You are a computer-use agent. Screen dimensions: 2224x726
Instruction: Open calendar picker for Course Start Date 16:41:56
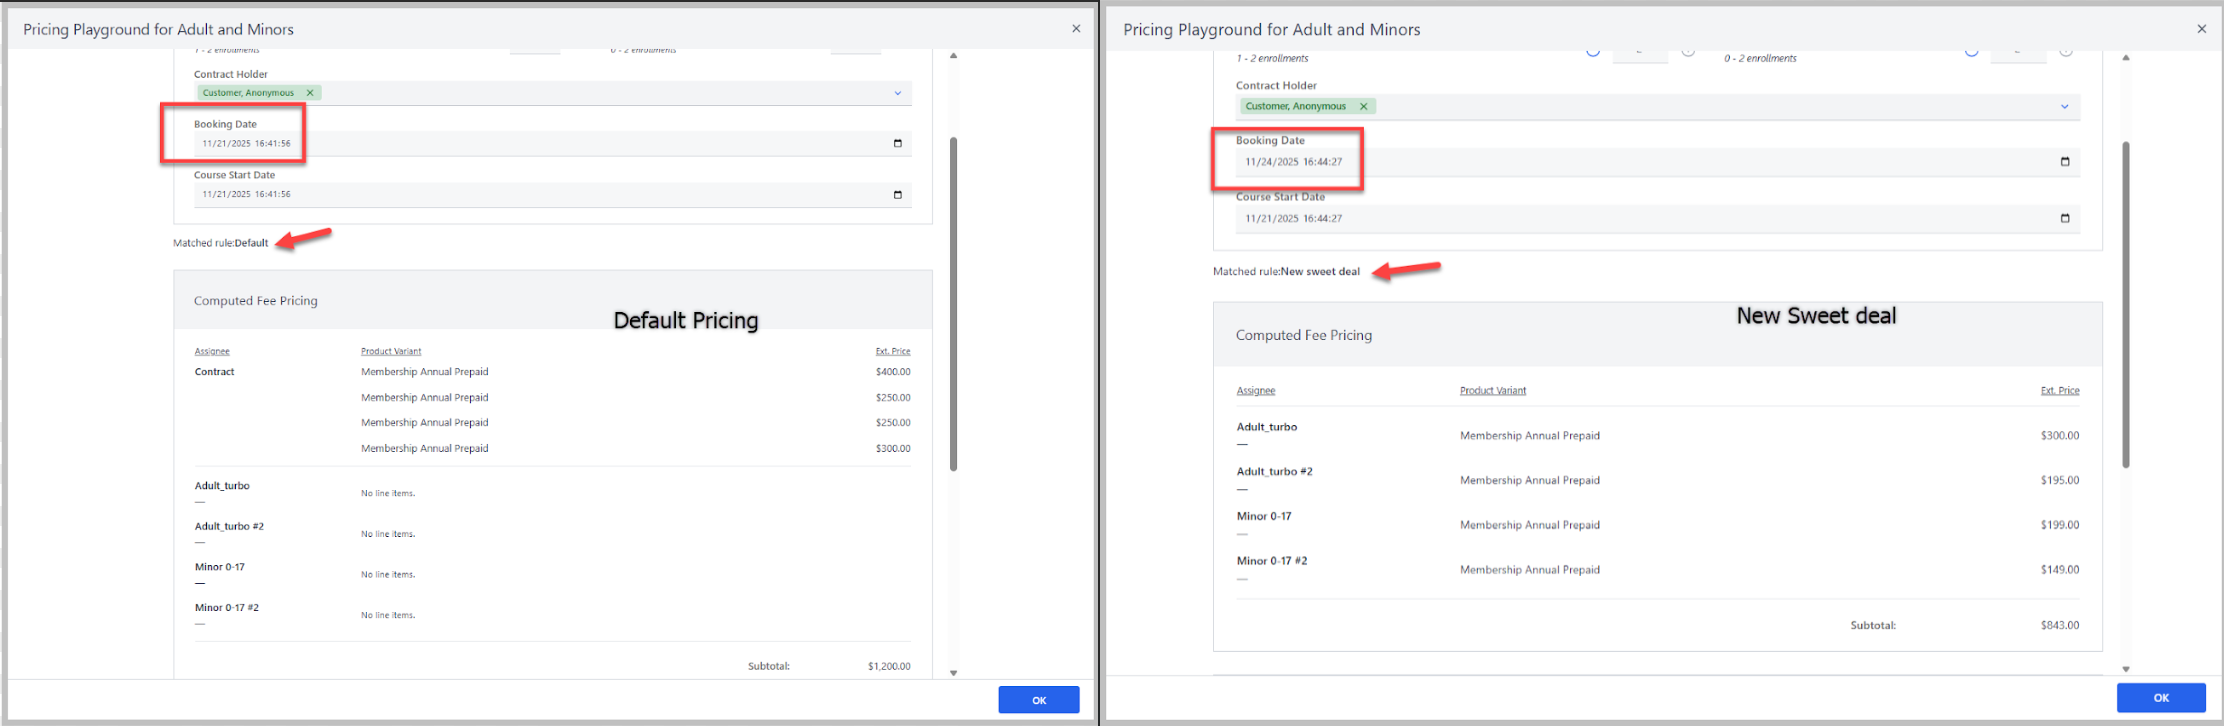[x=897, y=195]
